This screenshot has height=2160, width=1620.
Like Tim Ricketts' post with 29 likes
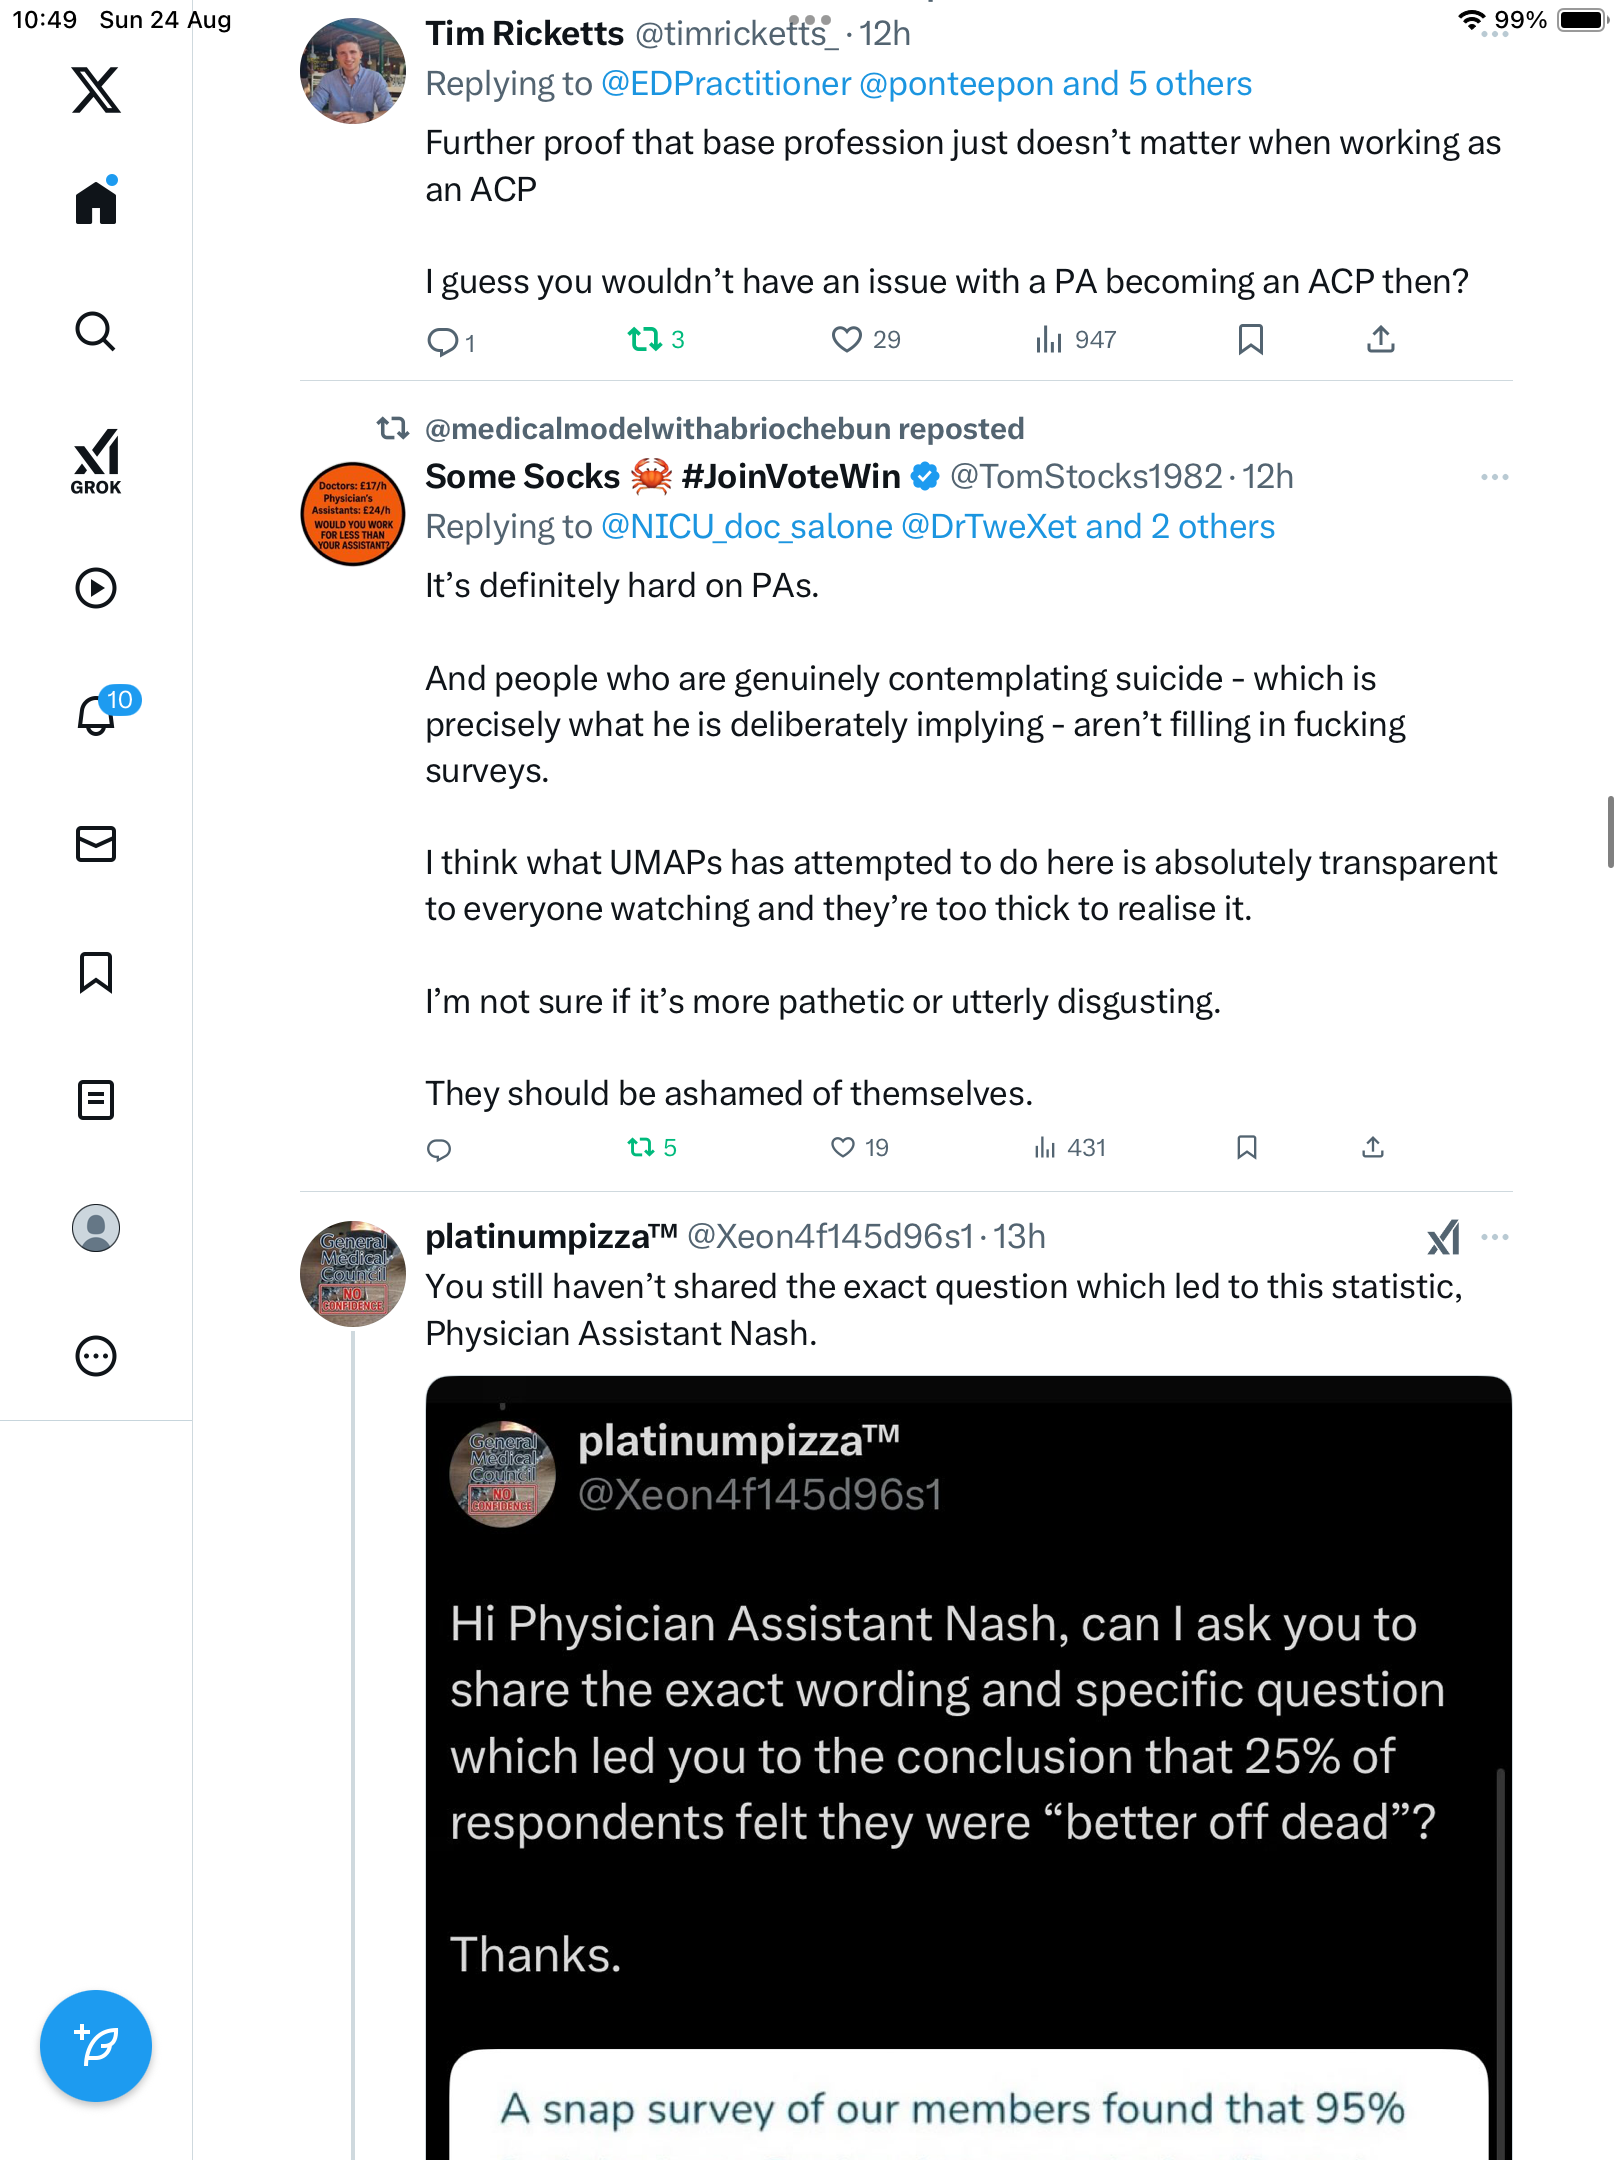pos(846,340)
